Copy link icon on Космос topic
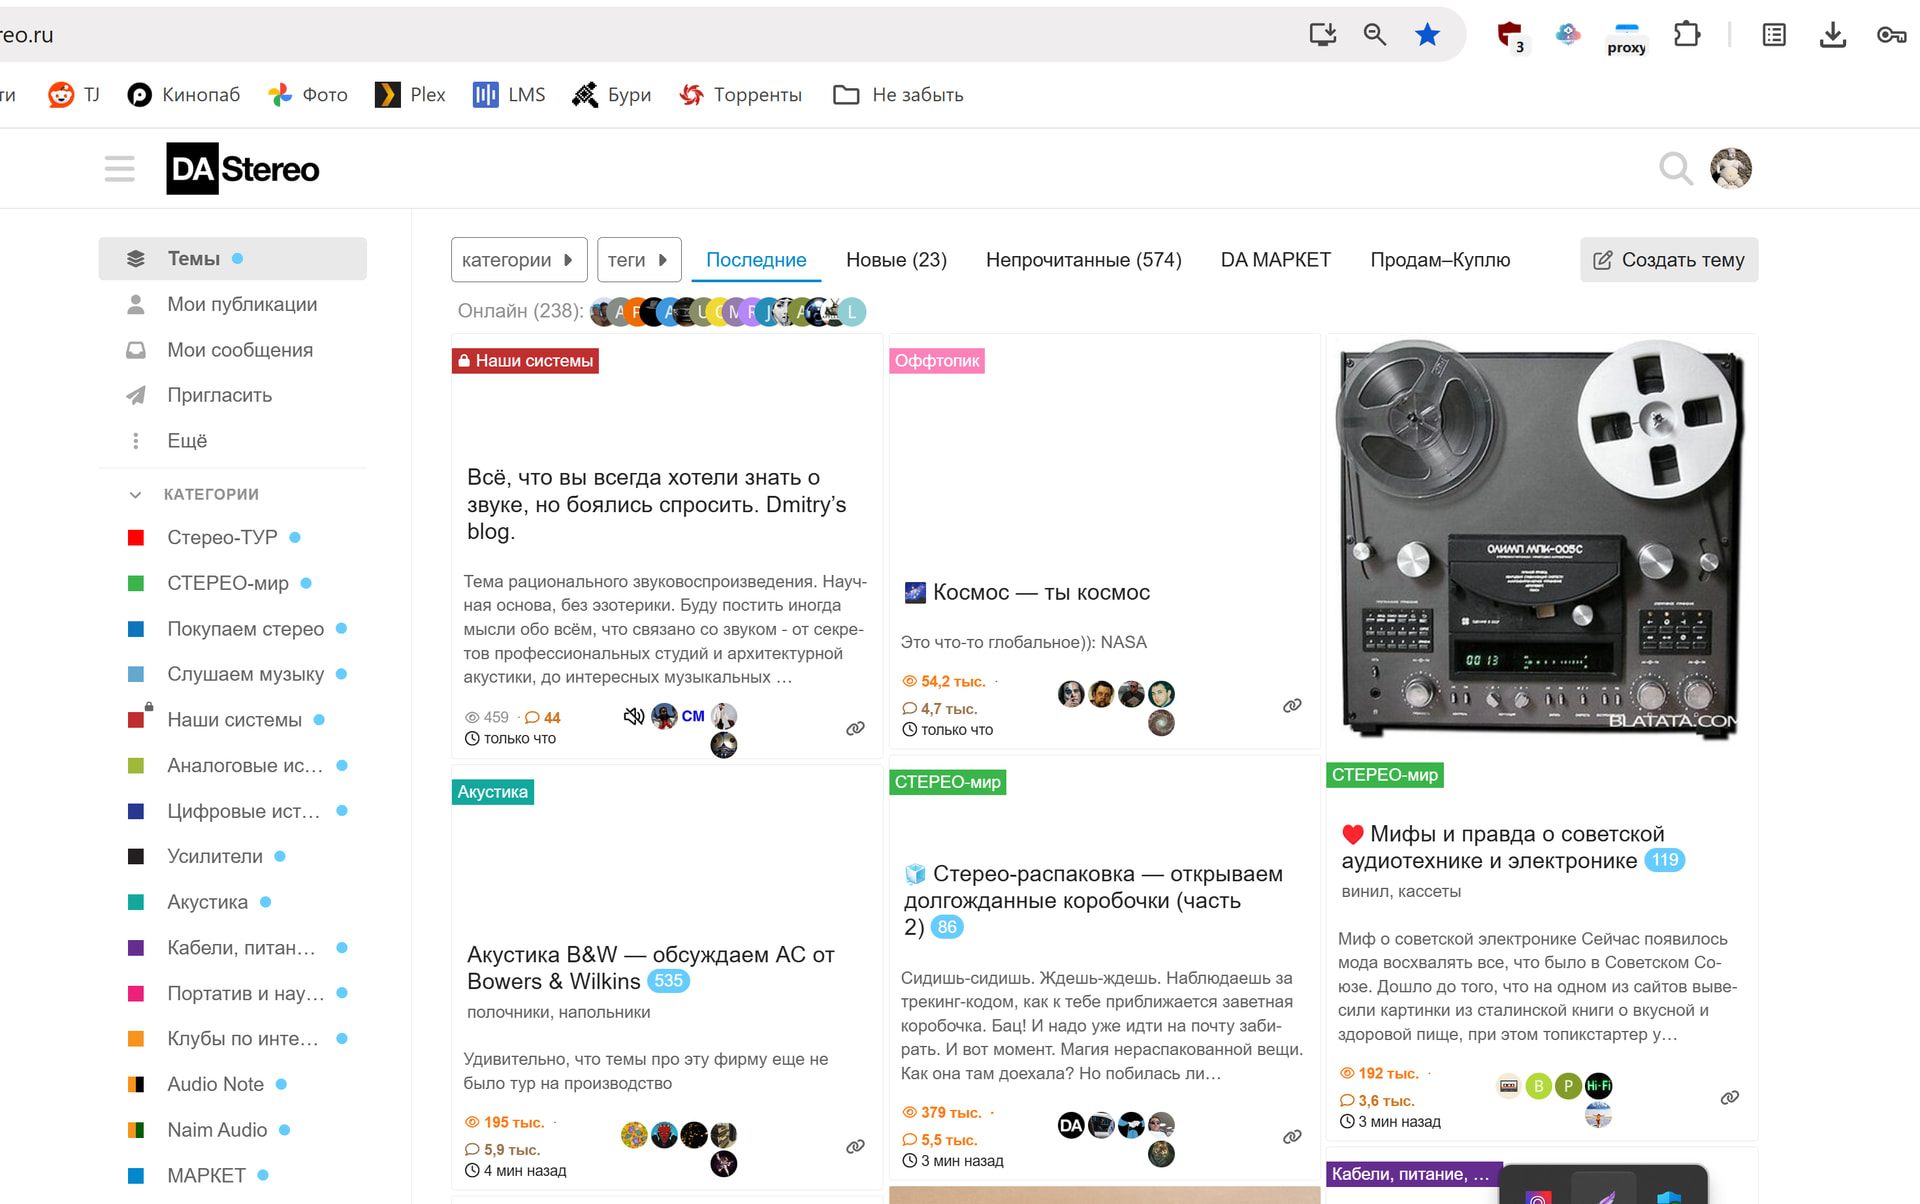This screenshot has height=1204, width=1920. [x=1292, y=706]
